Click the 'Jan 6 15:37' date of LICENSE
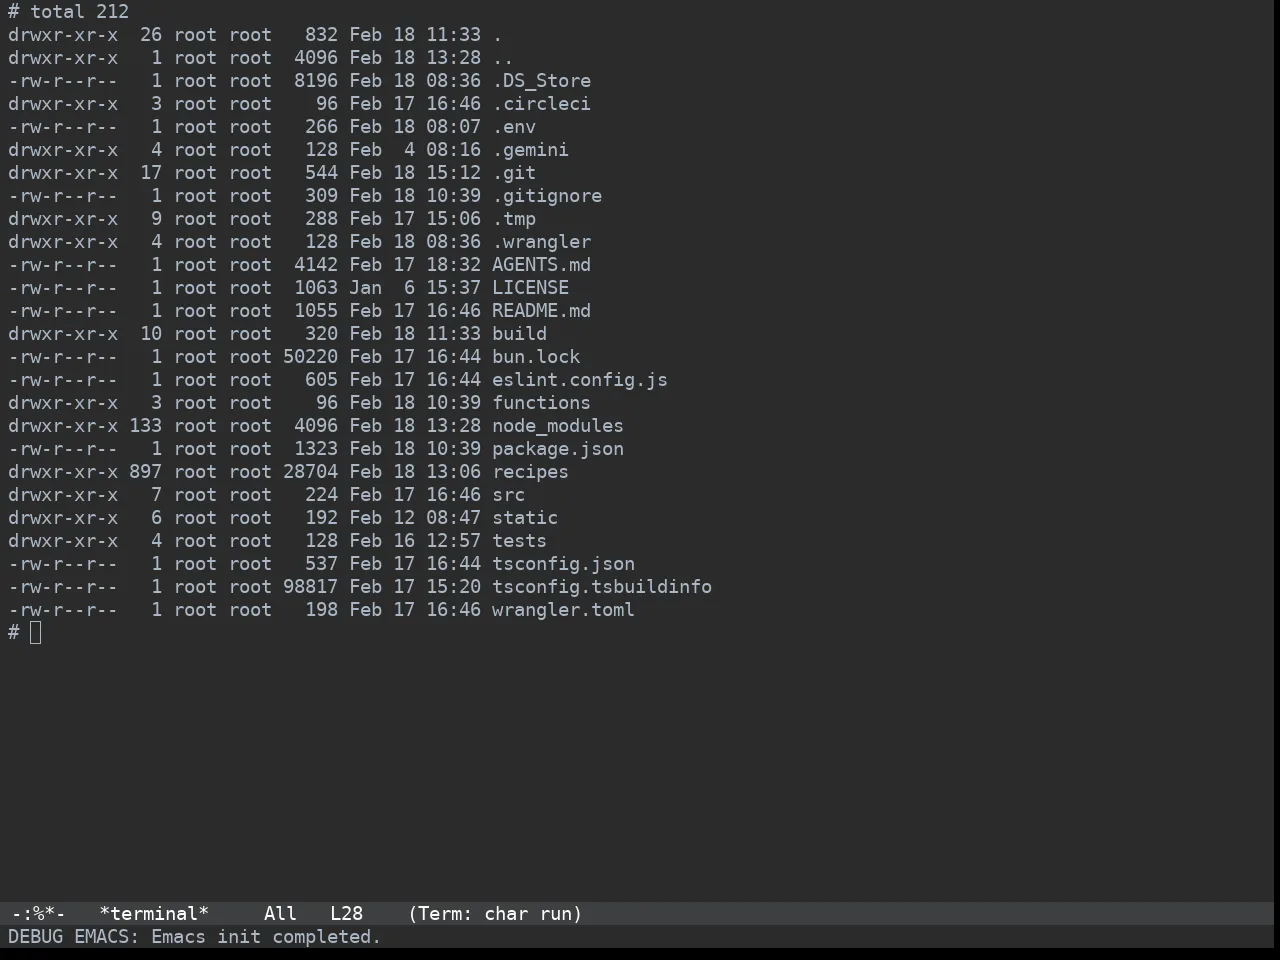 click(415, 288)
